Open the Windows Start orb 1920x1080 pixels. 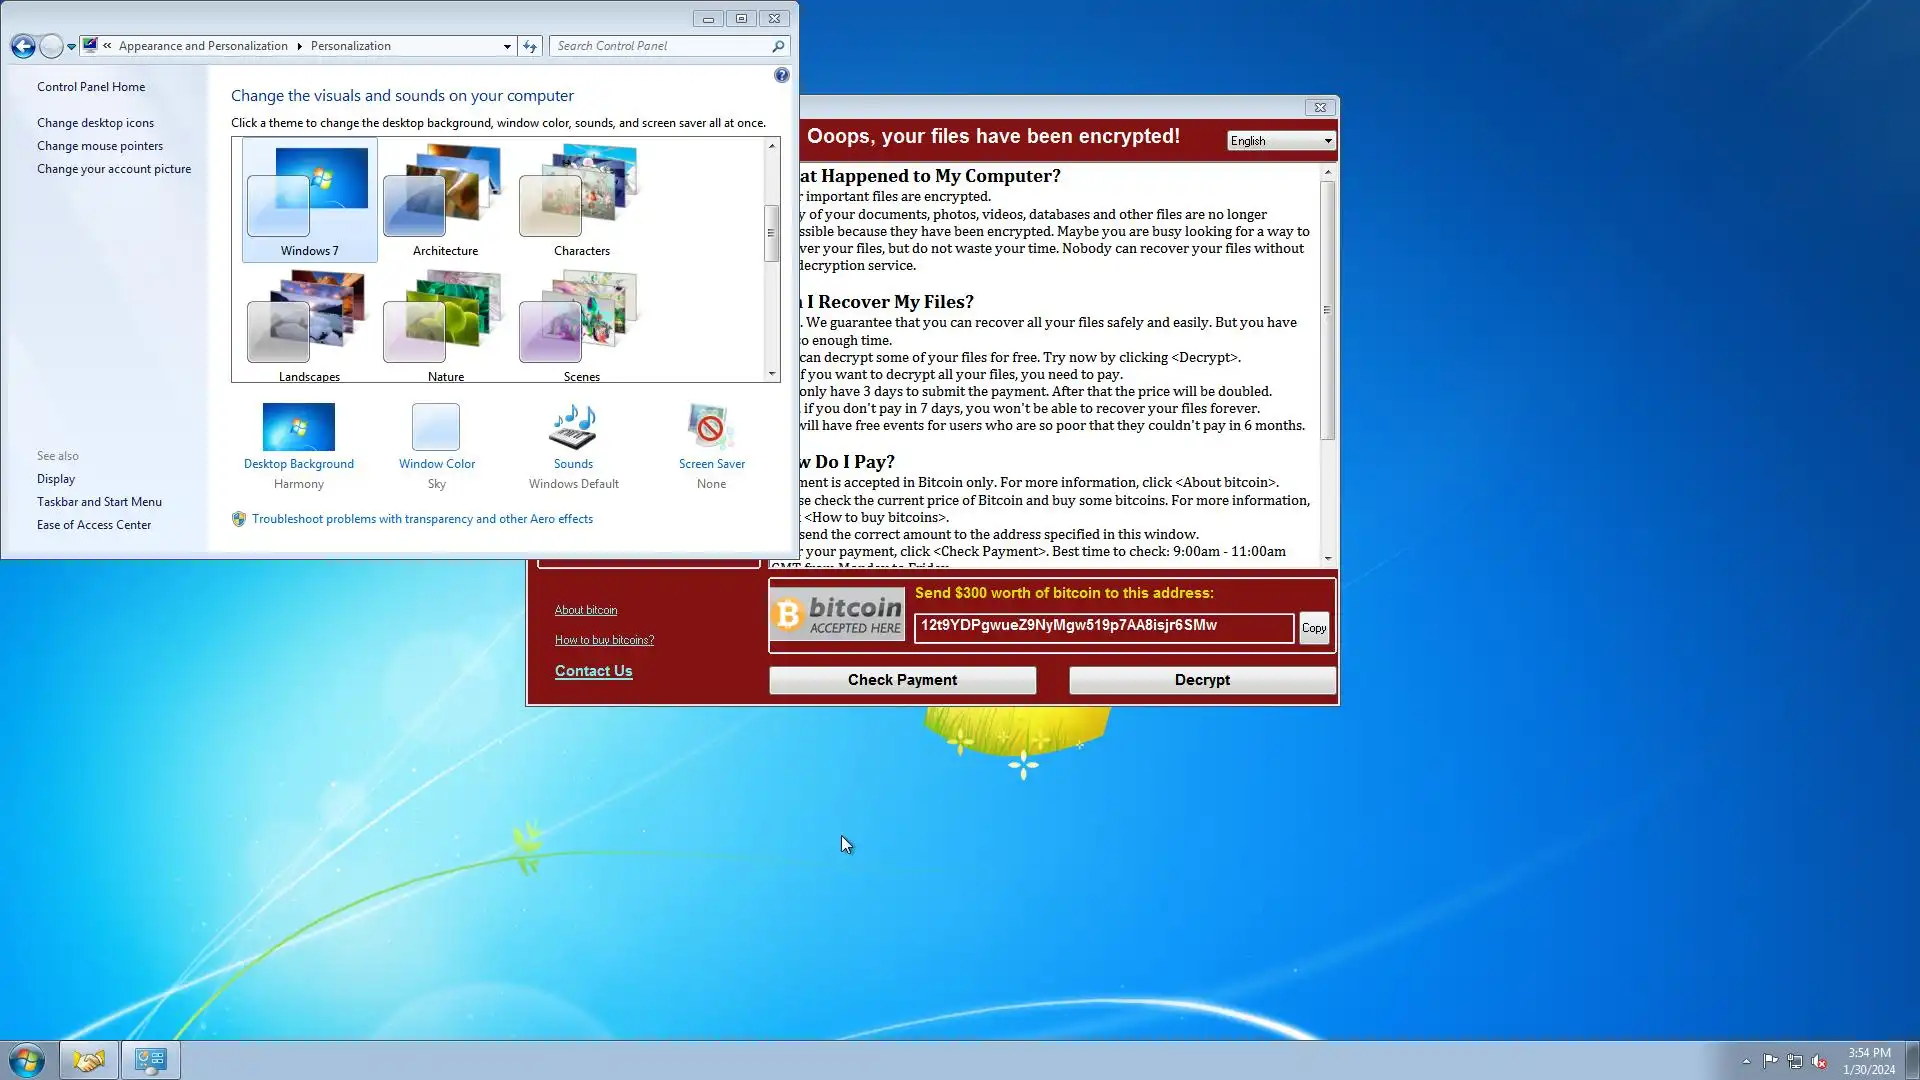pyautogui.click(x=27, y=1060)
